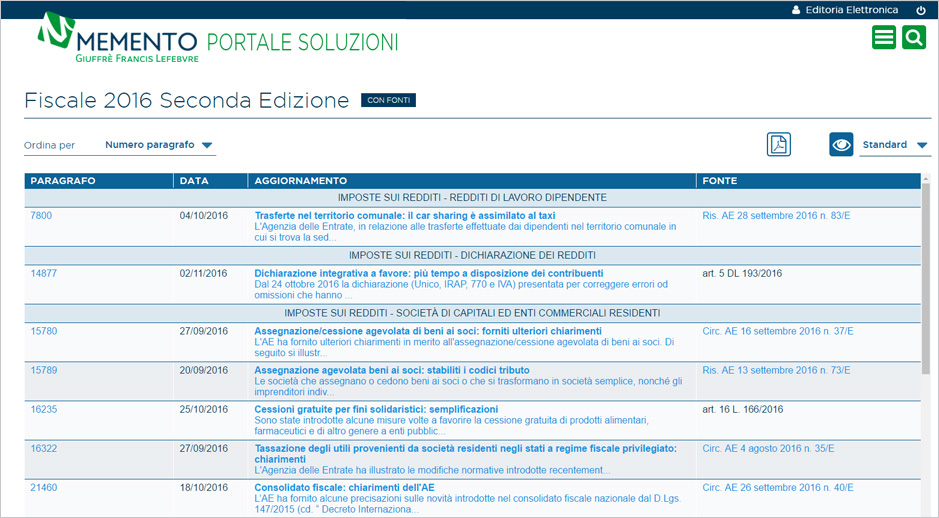Click the date 04/10/2016
The height and width of the screenshot is (518, 939).
[204, 216]
